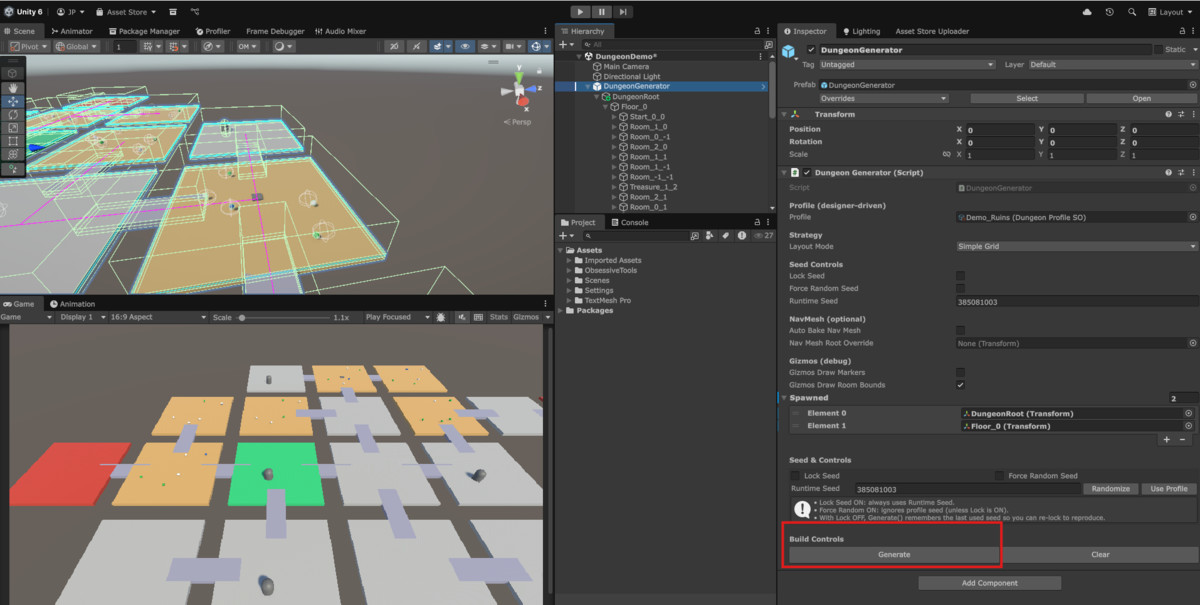Click the Play button to enter play mode
Viewport: 1200px width, 605px height.
(x=581, y=12)
